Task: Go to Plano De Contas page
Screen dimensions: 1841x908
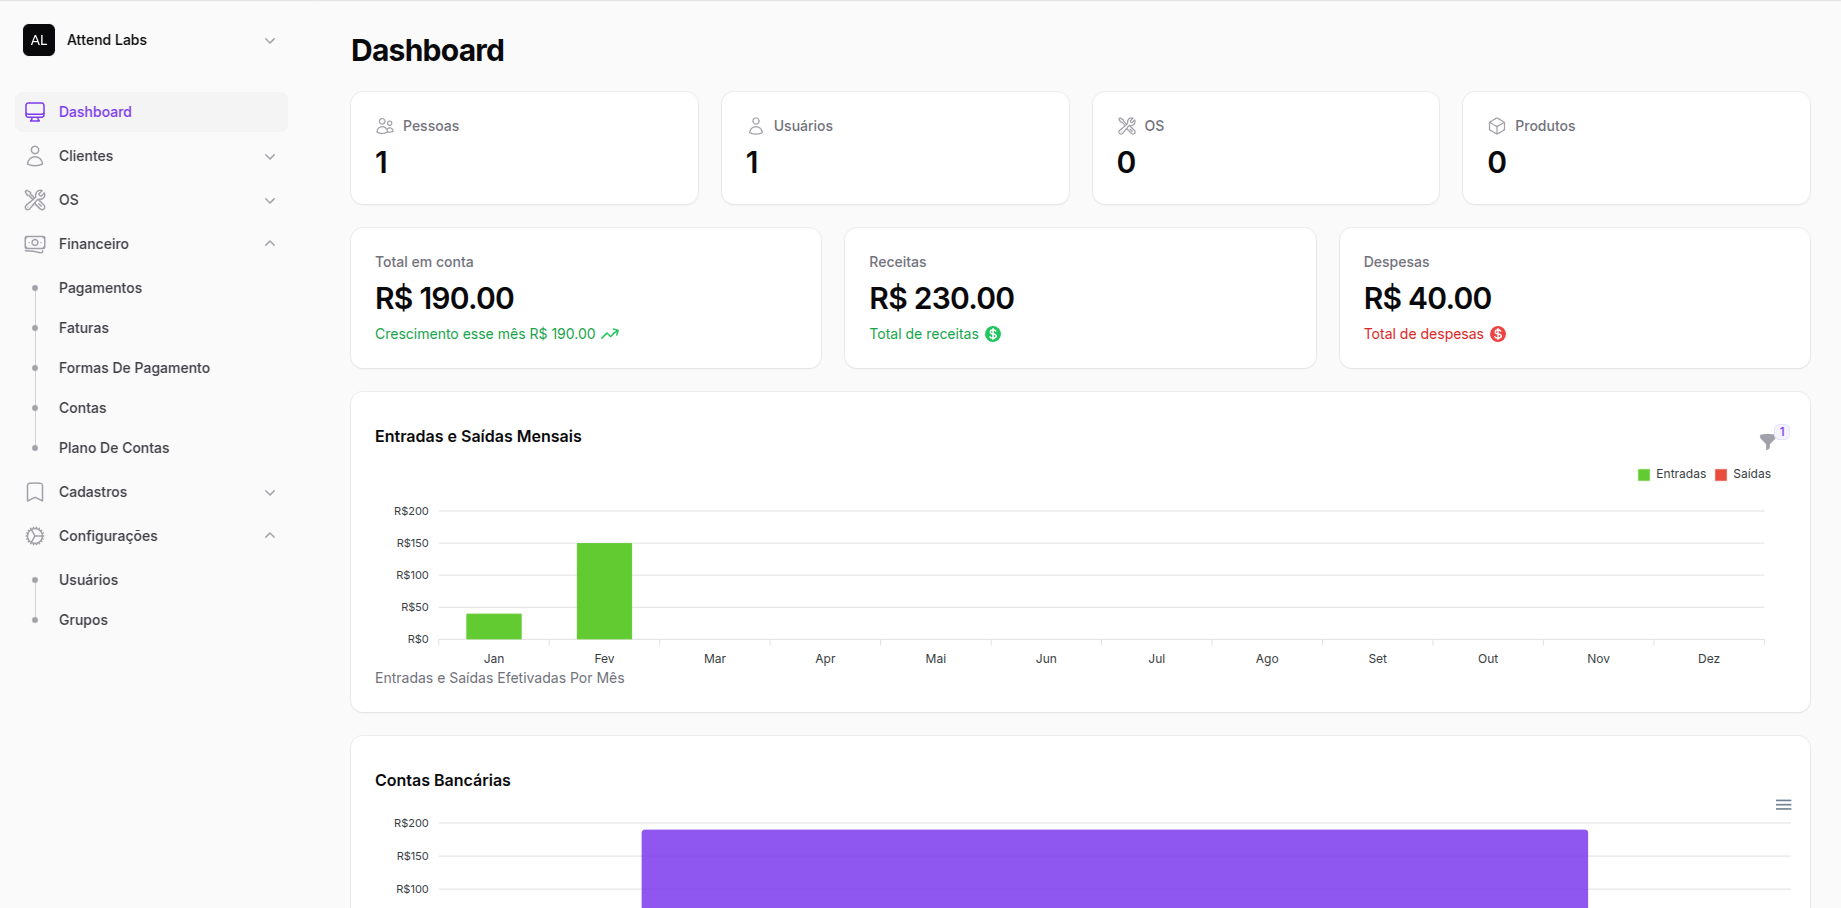Action: pos(114,448)
